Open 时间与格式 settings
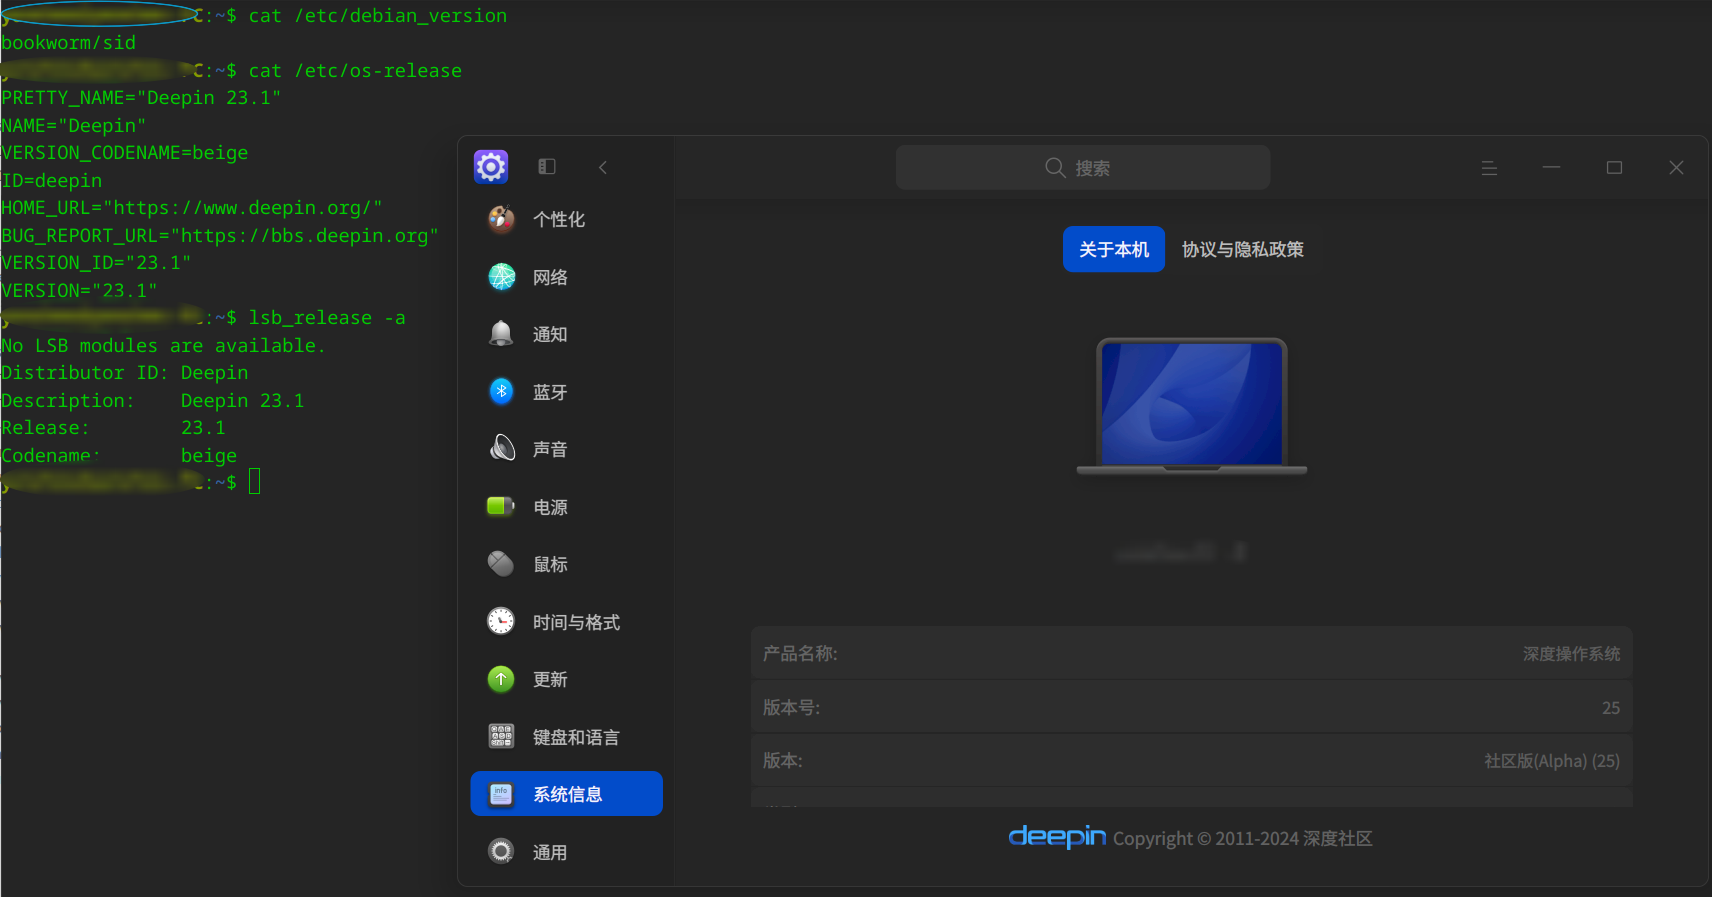 [567, 622]
